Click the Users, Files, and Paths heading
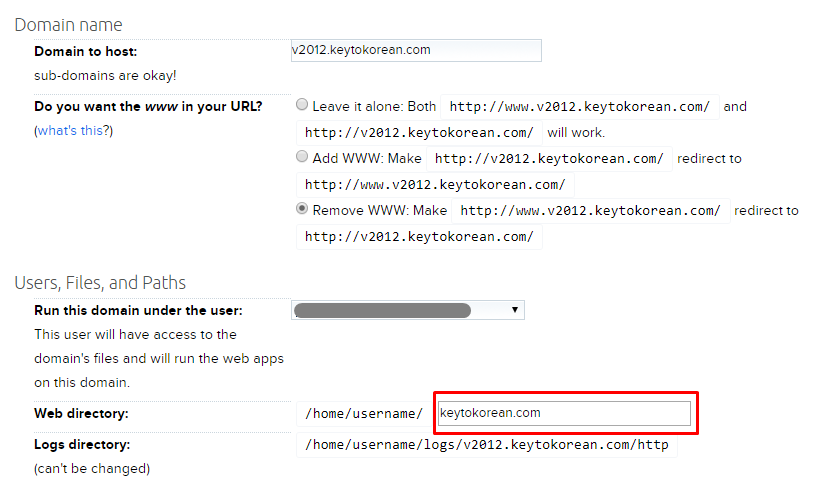This screenshot has height=498, width=820. click(x=100, y=283)
